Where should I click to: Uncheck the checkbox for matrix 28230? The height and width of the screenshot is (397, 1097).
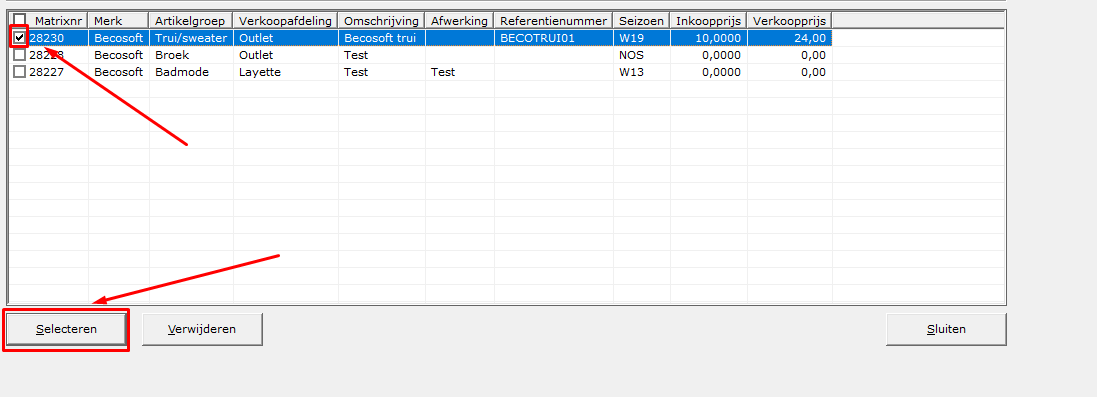(x=20, y=38)
